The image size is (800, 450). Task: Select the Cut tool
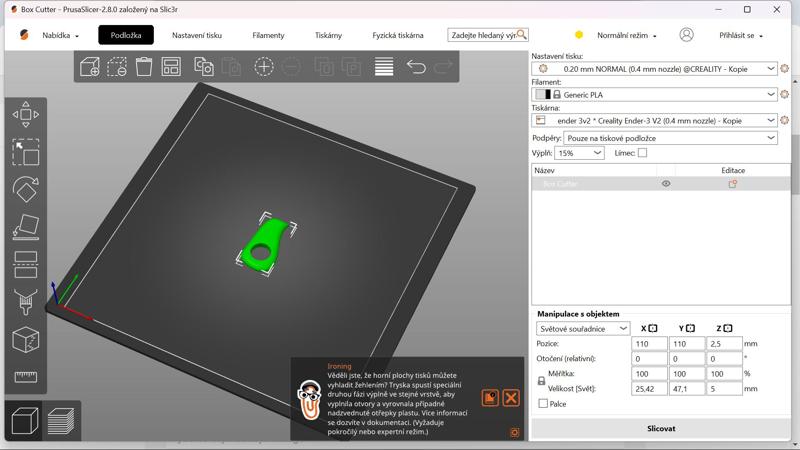click(26, 264)
